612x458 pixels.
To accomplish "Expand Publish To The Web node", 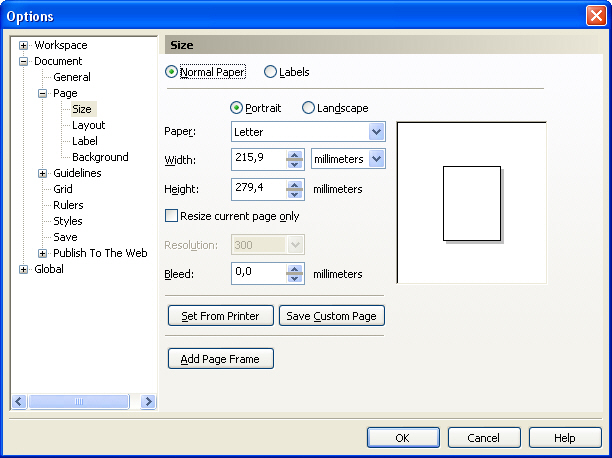I will [43, 253].
